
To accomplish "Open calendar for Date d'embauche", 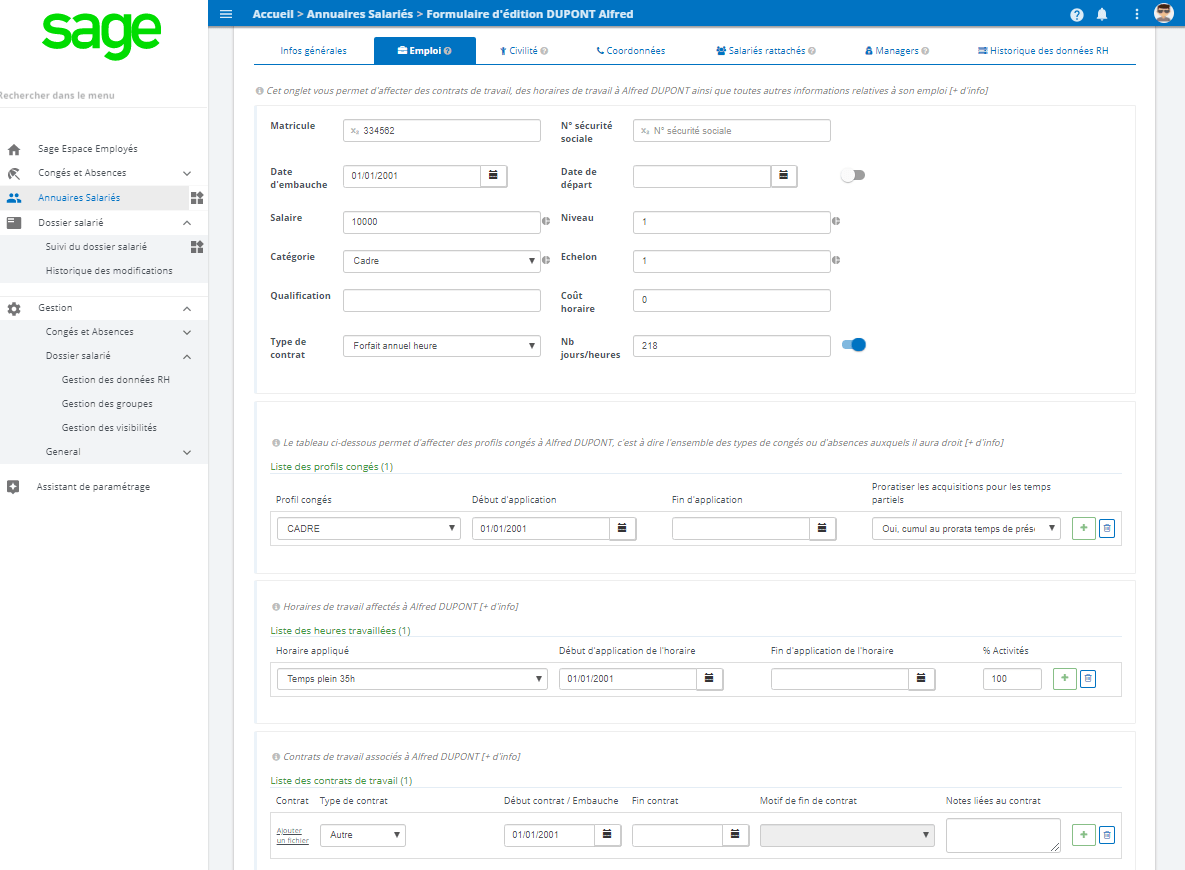I will tap(493, 175).
